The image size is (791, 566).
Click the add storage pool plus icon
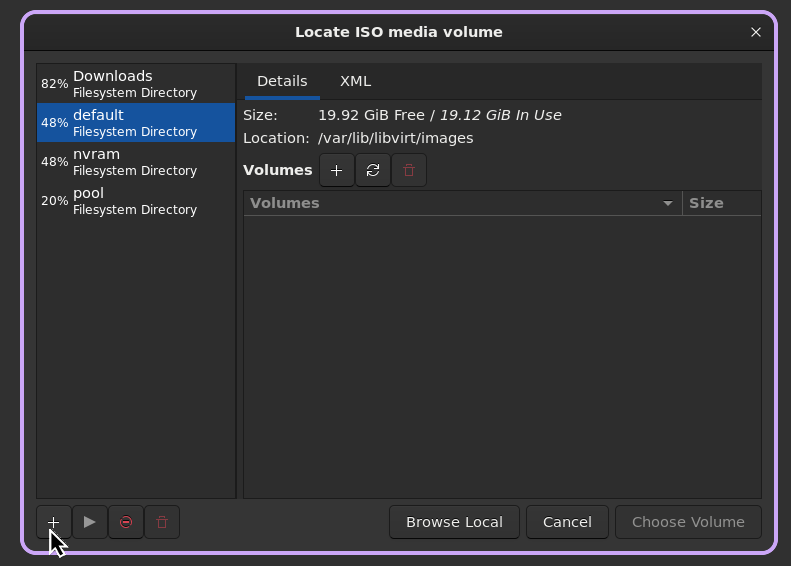pos(54,522)
